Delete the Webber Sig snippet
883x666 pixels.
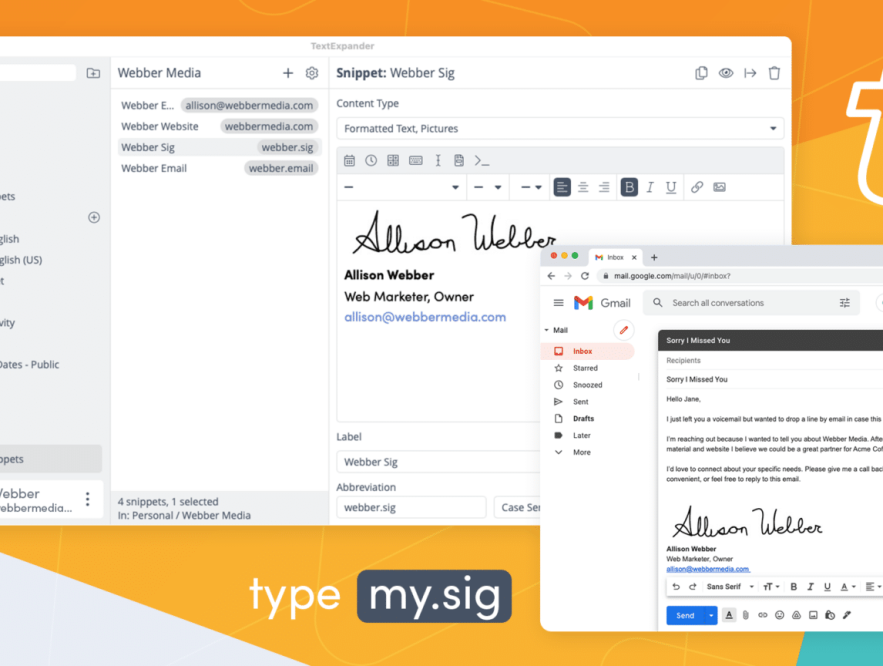click(x=774, y=73)
